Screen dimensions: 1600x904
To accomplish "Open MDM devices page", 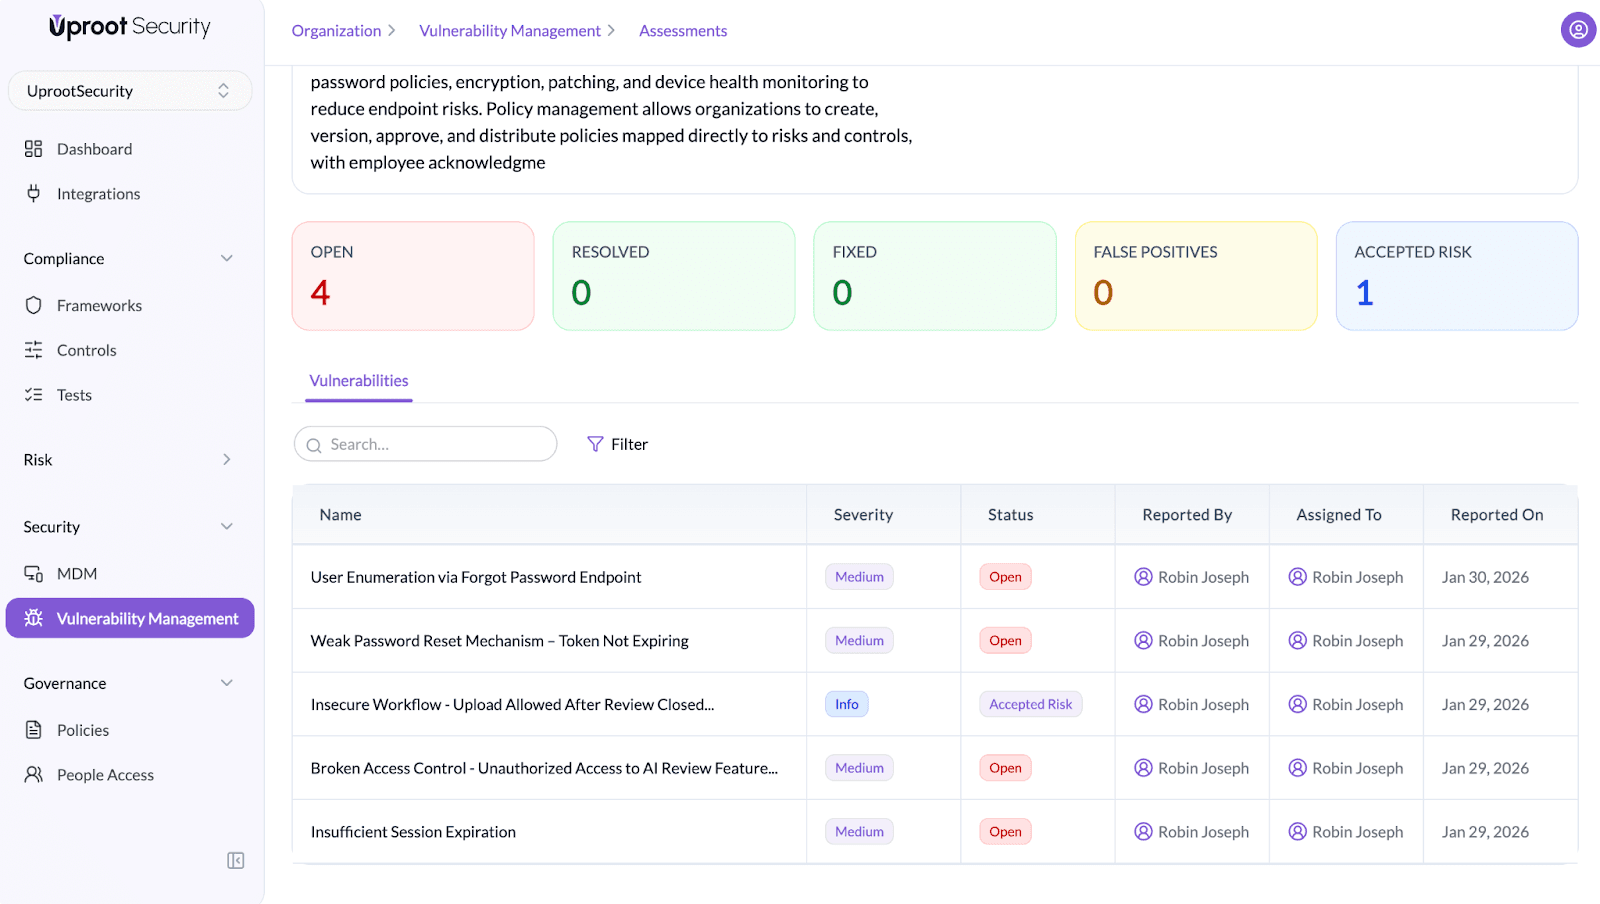I will 76,574.
